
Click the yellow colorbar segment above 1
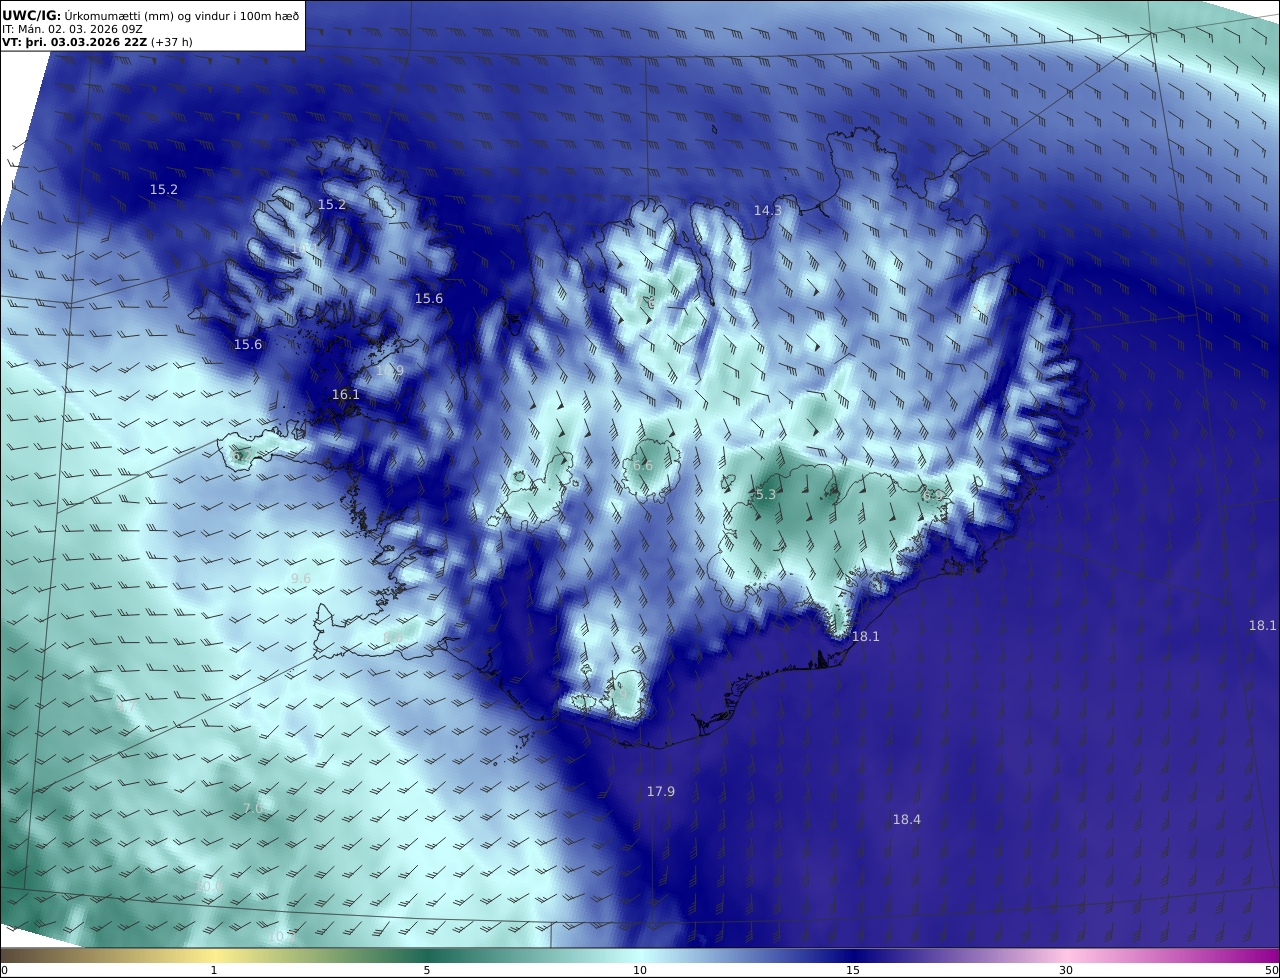[213, 955]
